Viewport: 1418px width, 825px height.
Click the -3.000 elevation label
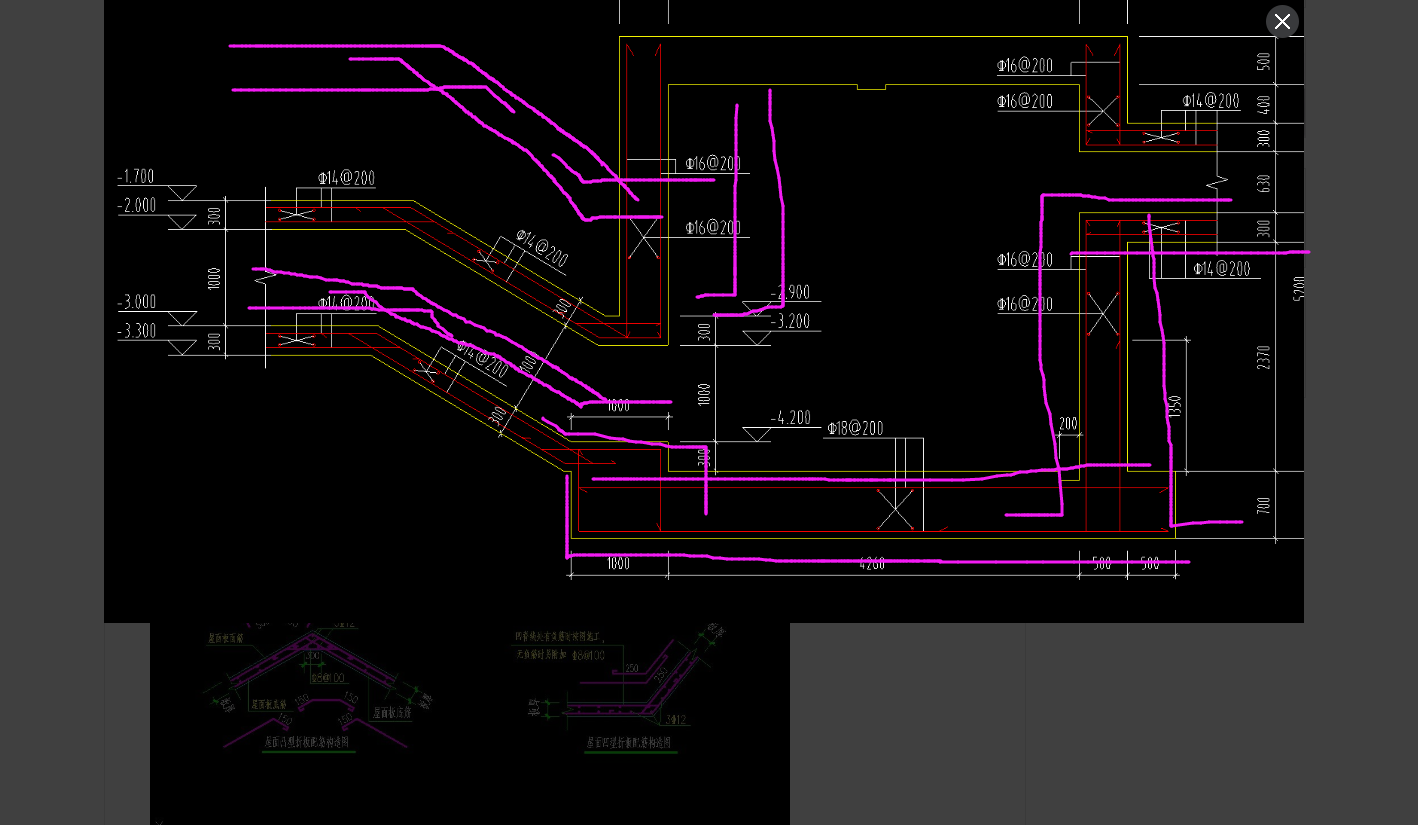click(x=137, y=302)
